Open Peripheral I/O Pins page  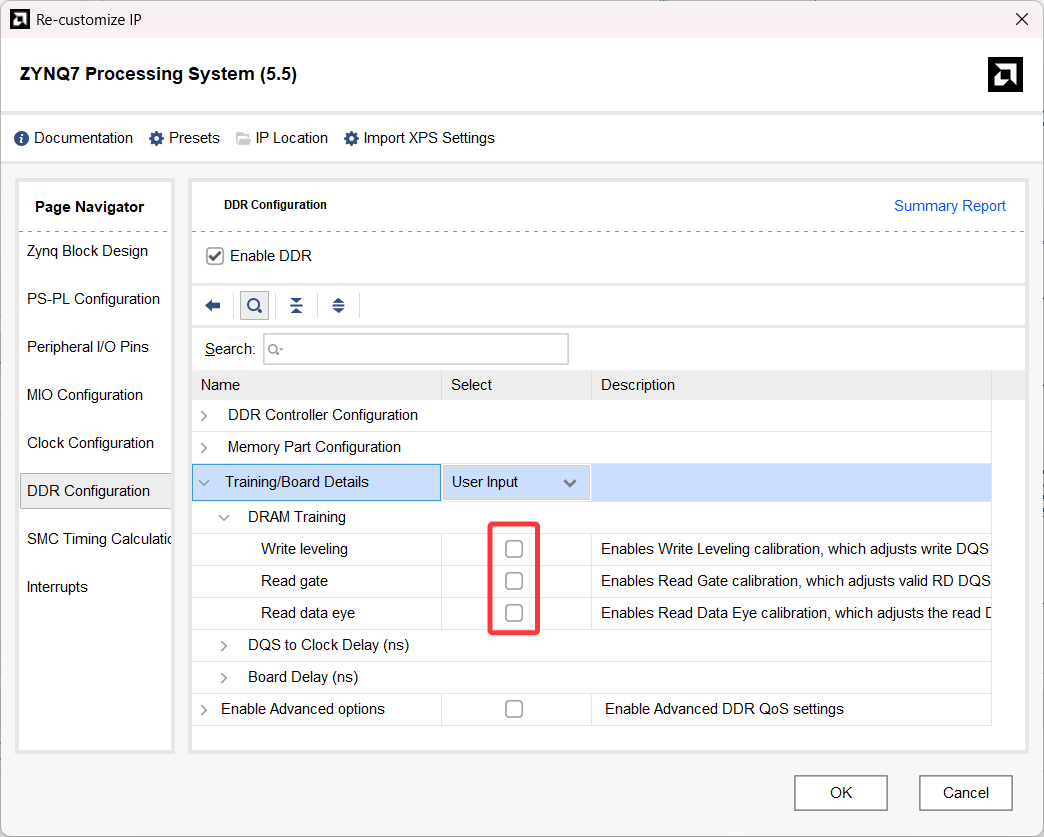click(x=88, y=347)
